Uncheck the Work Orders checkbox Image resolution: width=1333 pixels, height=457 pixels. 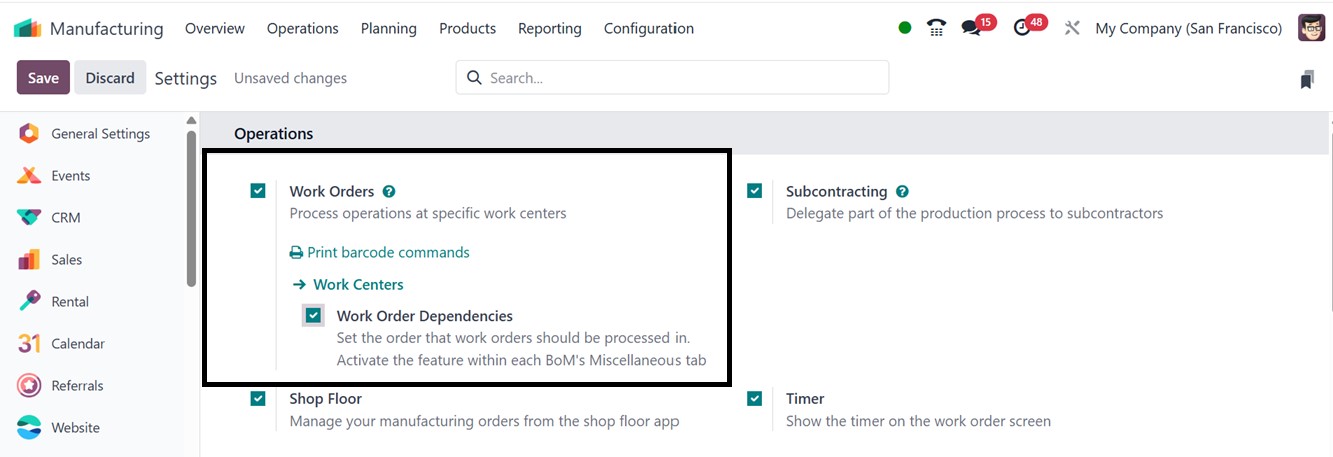pos(258,191)
